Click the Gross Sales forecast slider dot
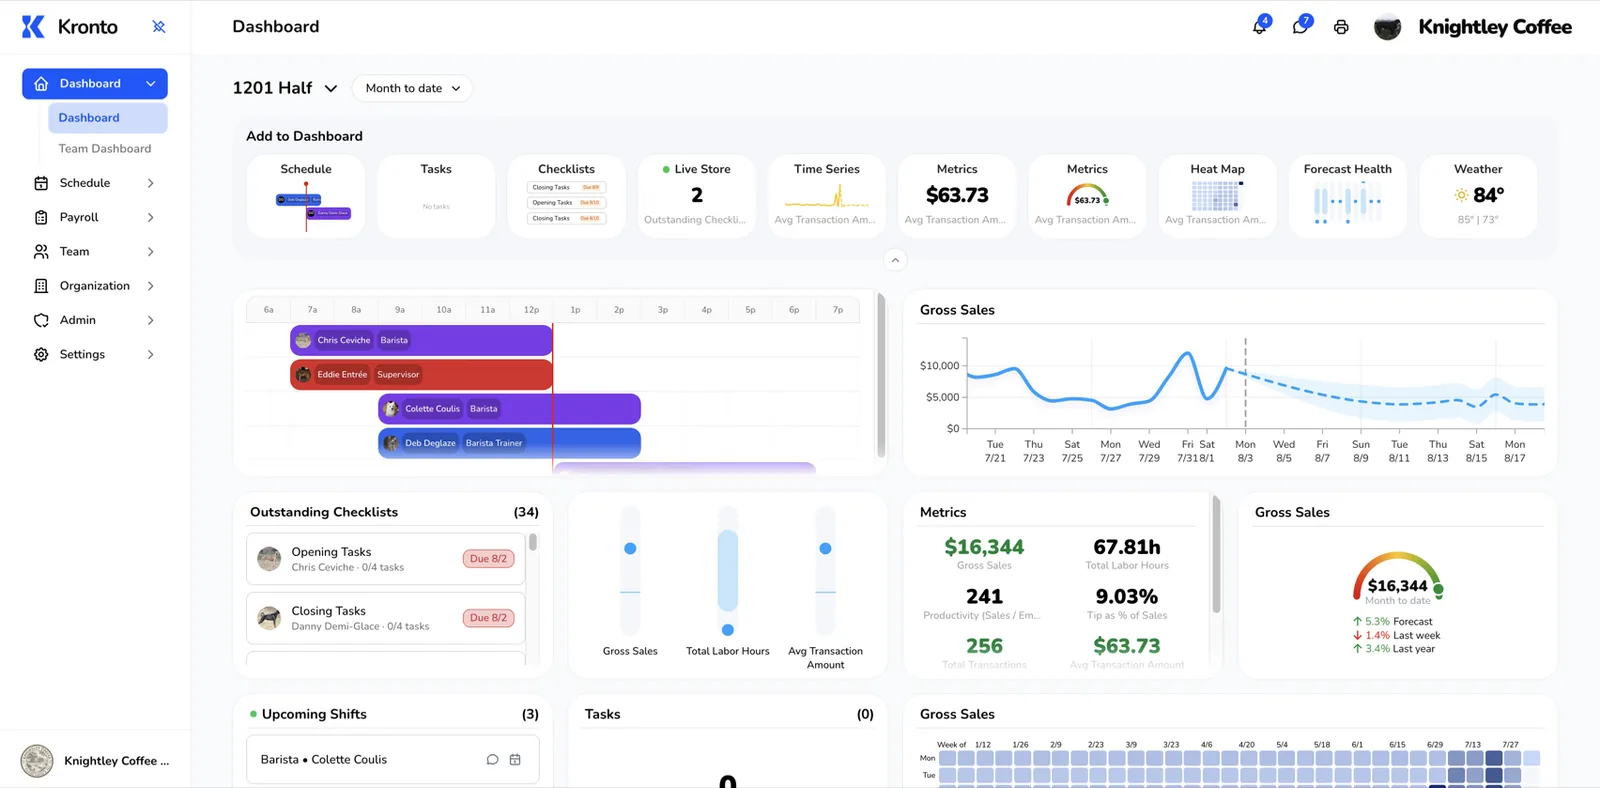Image resolution: width=1600 pixels, height=788 pixels. [x=630, y=548]
